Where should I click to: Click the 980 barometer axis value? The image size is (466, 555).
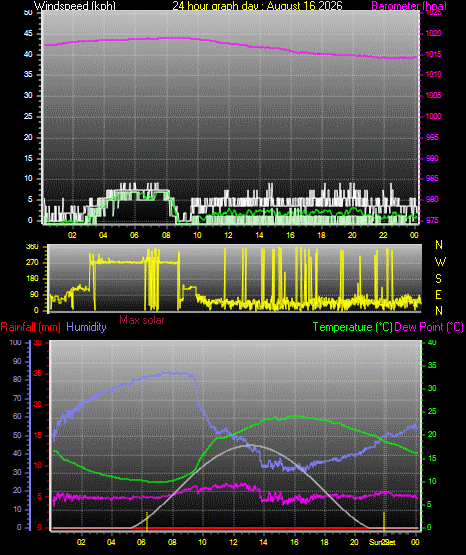pyautogui.click(x=432, y=199)
